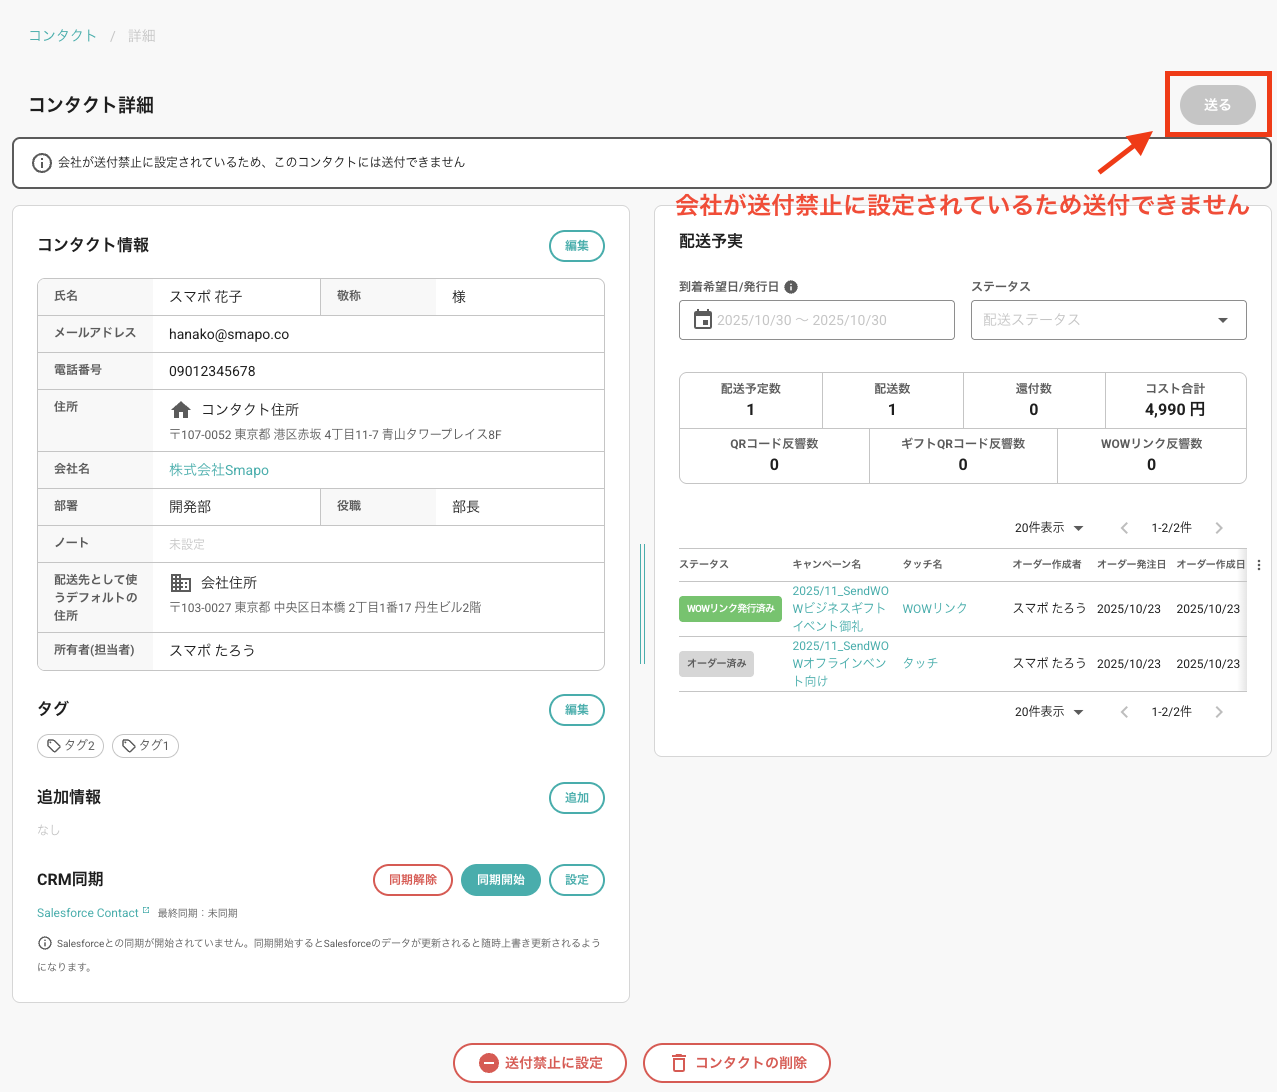Screen dimensions: 1277x1092
Task: Click the building icon for 会社住所
Action: coord(181,583)
